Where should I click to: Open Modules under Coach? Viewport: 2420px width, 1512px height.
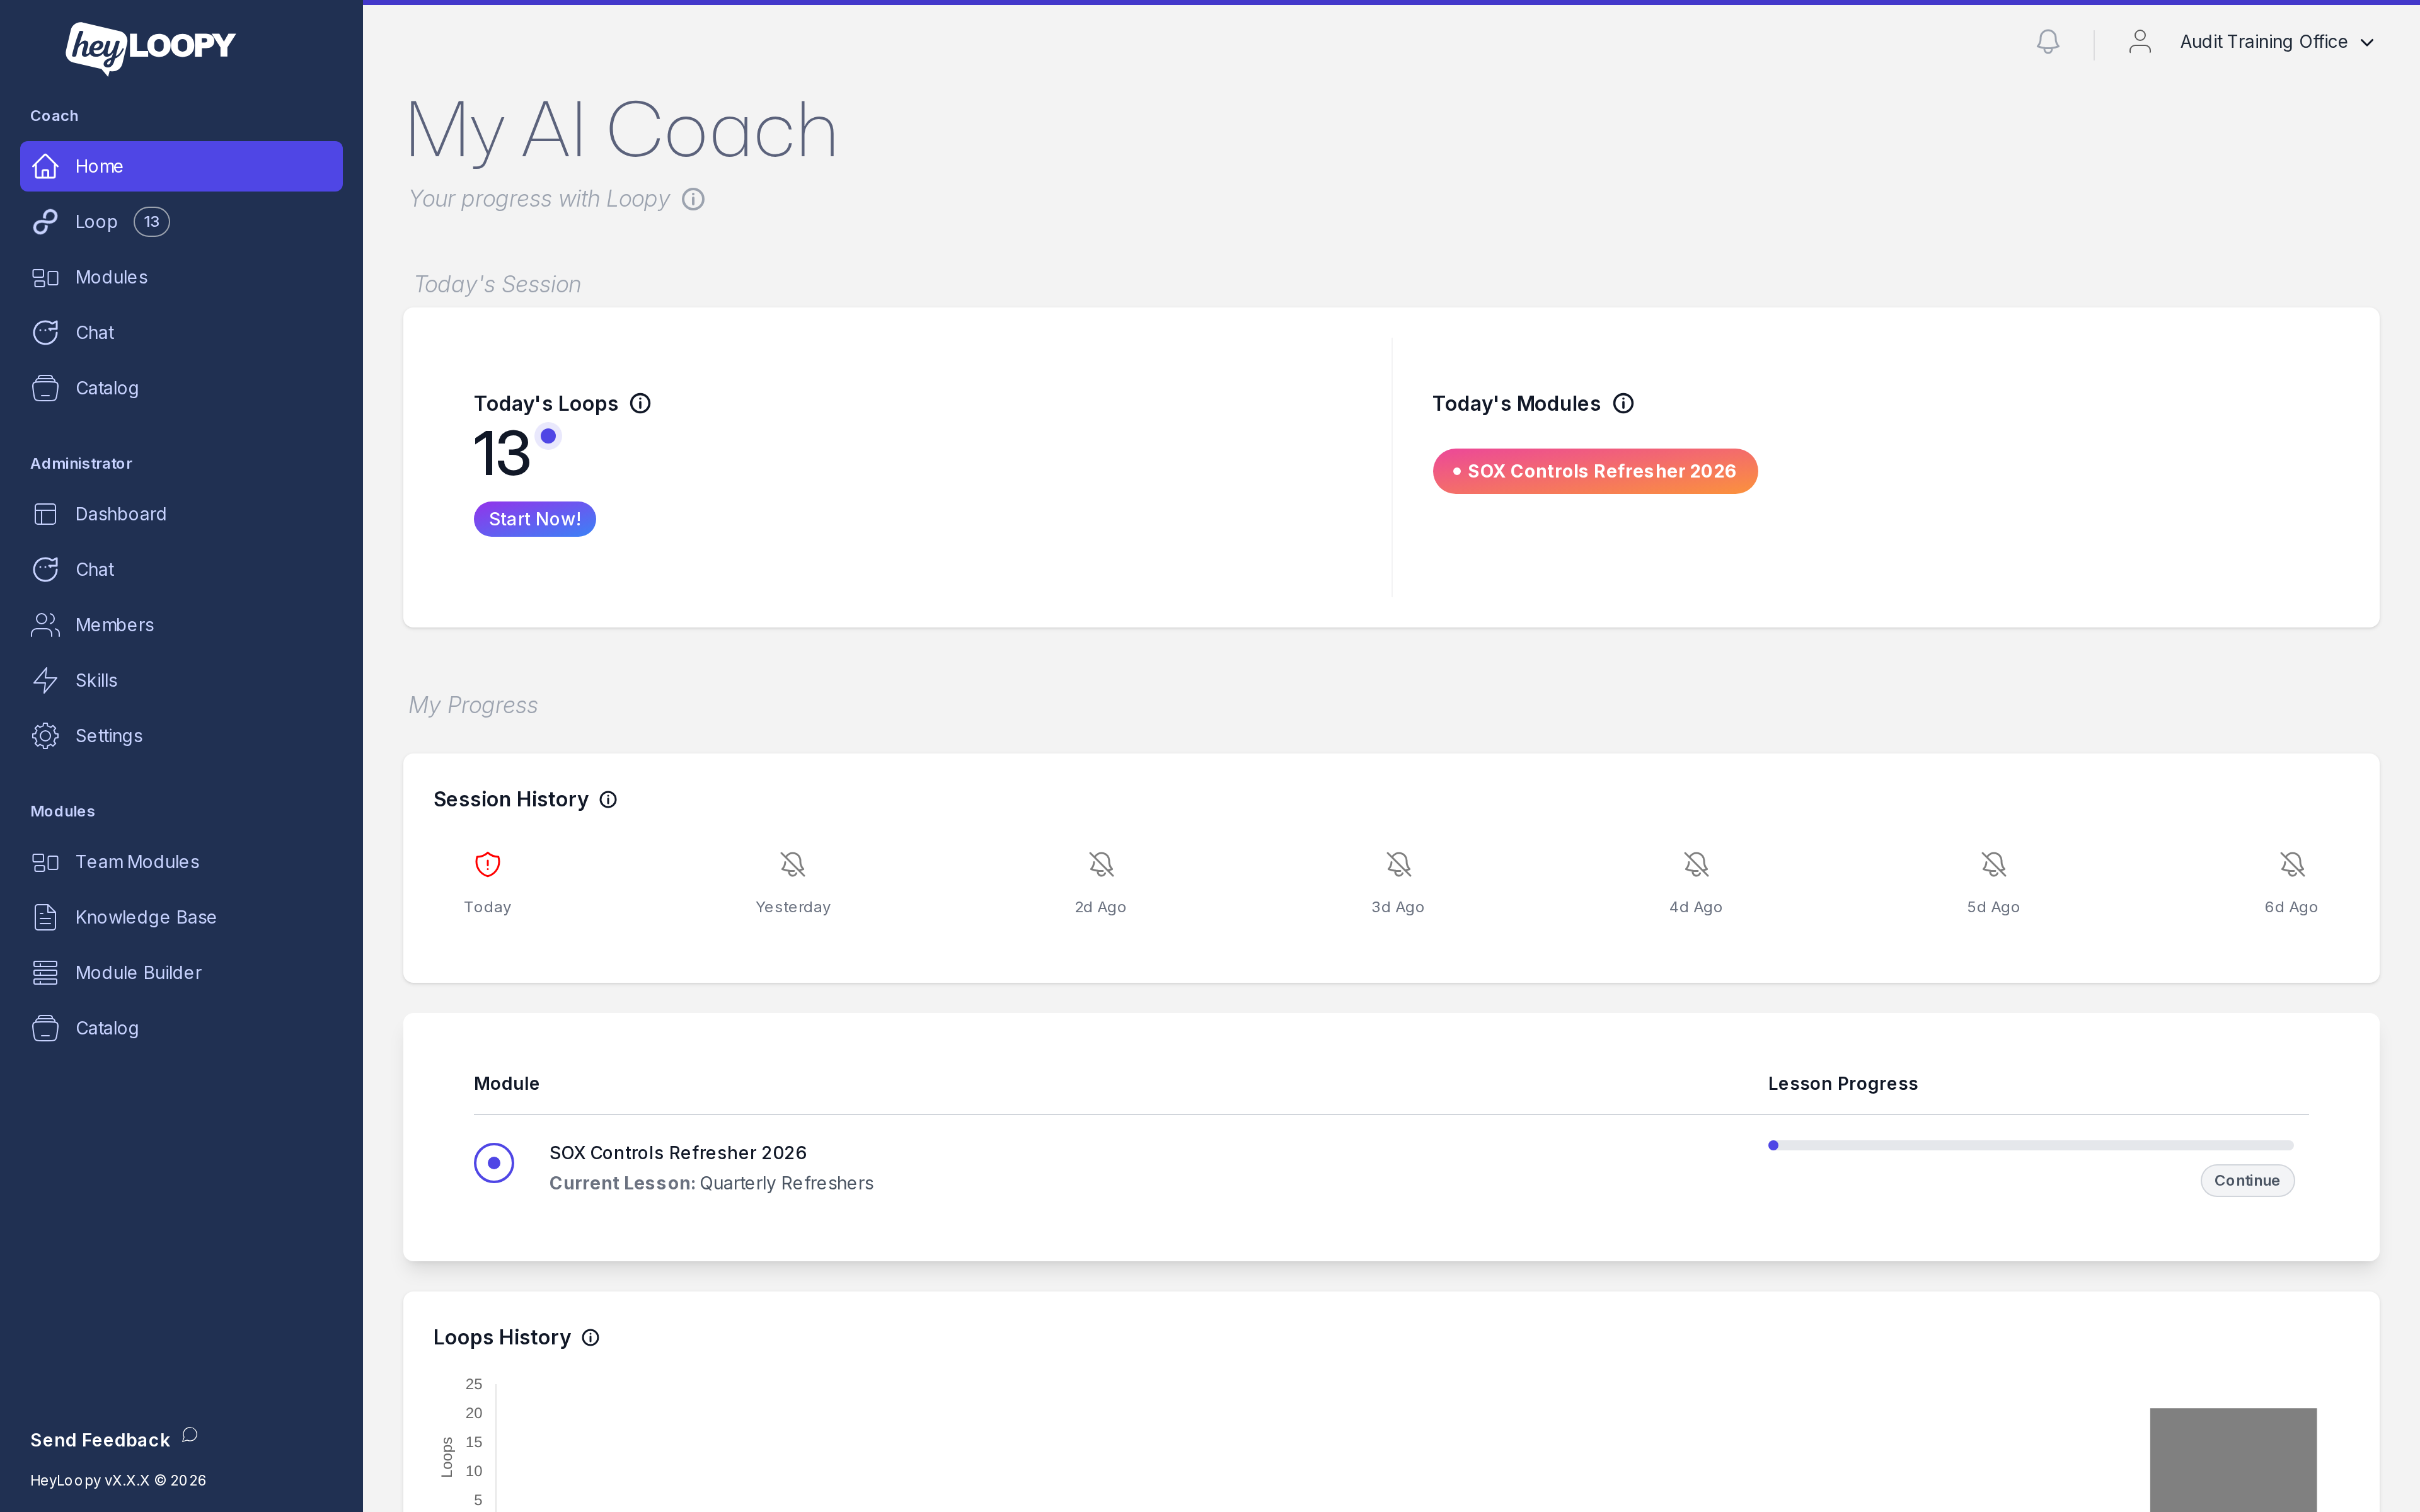pyautogui.click(x=181, y=277)
